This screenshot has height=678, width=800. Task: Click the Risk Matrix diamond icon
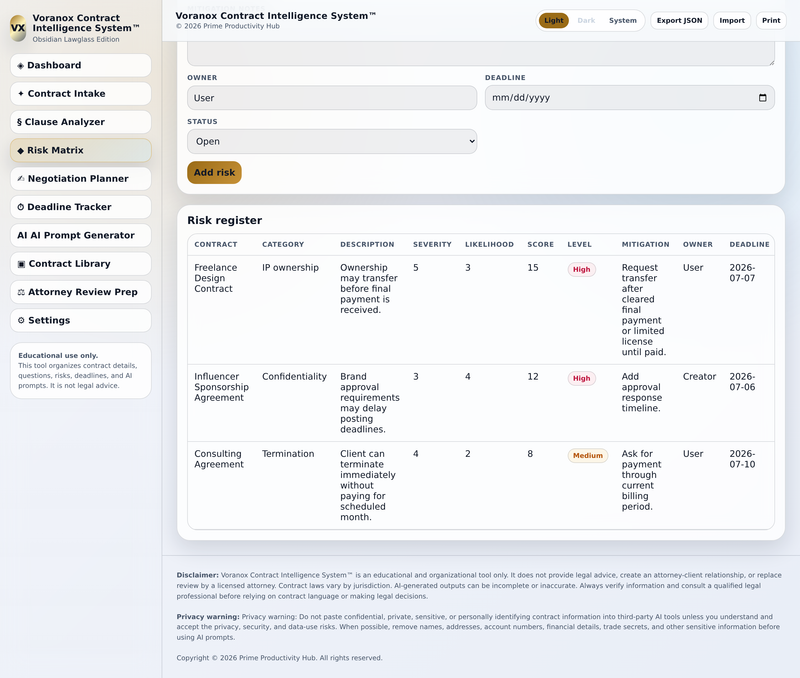click(20, 151)
